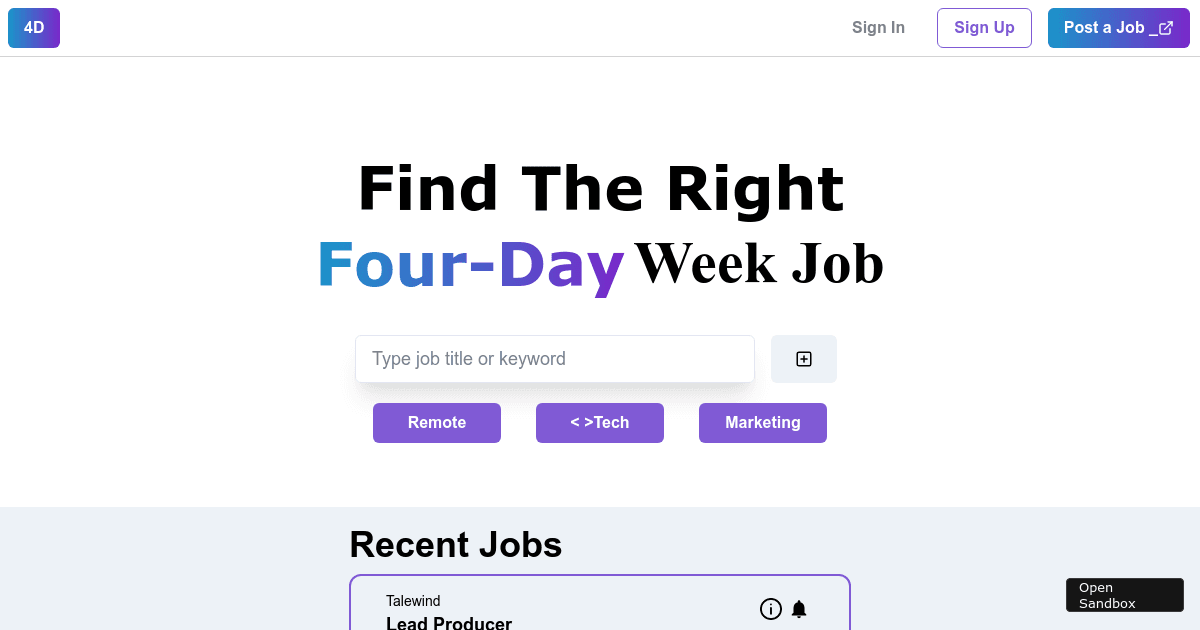Focus the job title or keyword search field
Viewport: 1200px width, 630px height.
(554, 359)
